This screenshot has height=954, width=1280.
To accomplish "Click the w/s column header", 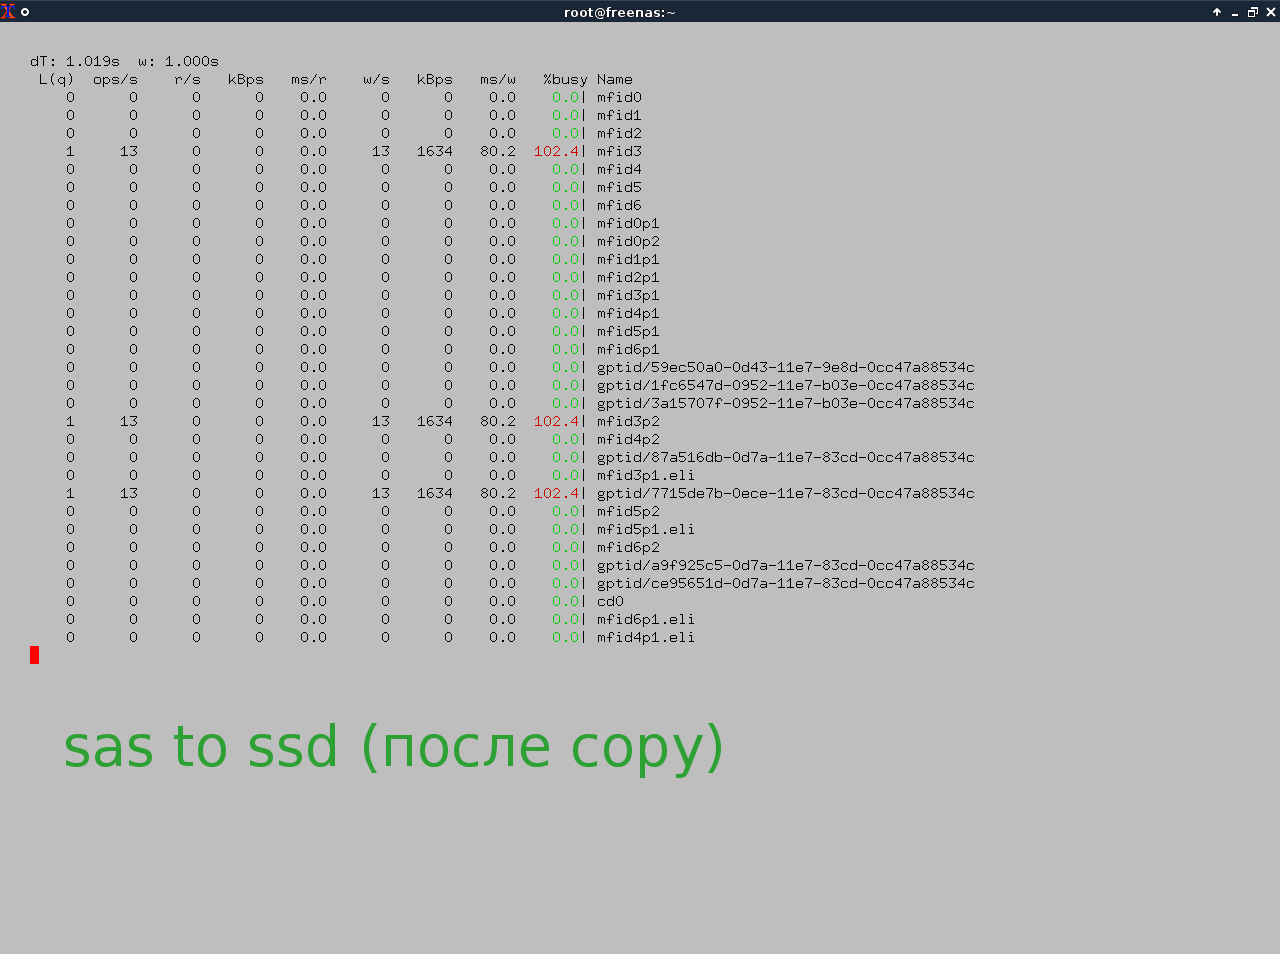I will [x=376, y=79].
